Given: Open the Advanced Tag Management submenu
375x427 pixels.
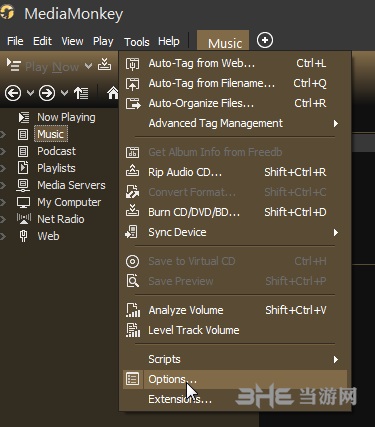Looking at the screenshot, I should click(235, 123).
